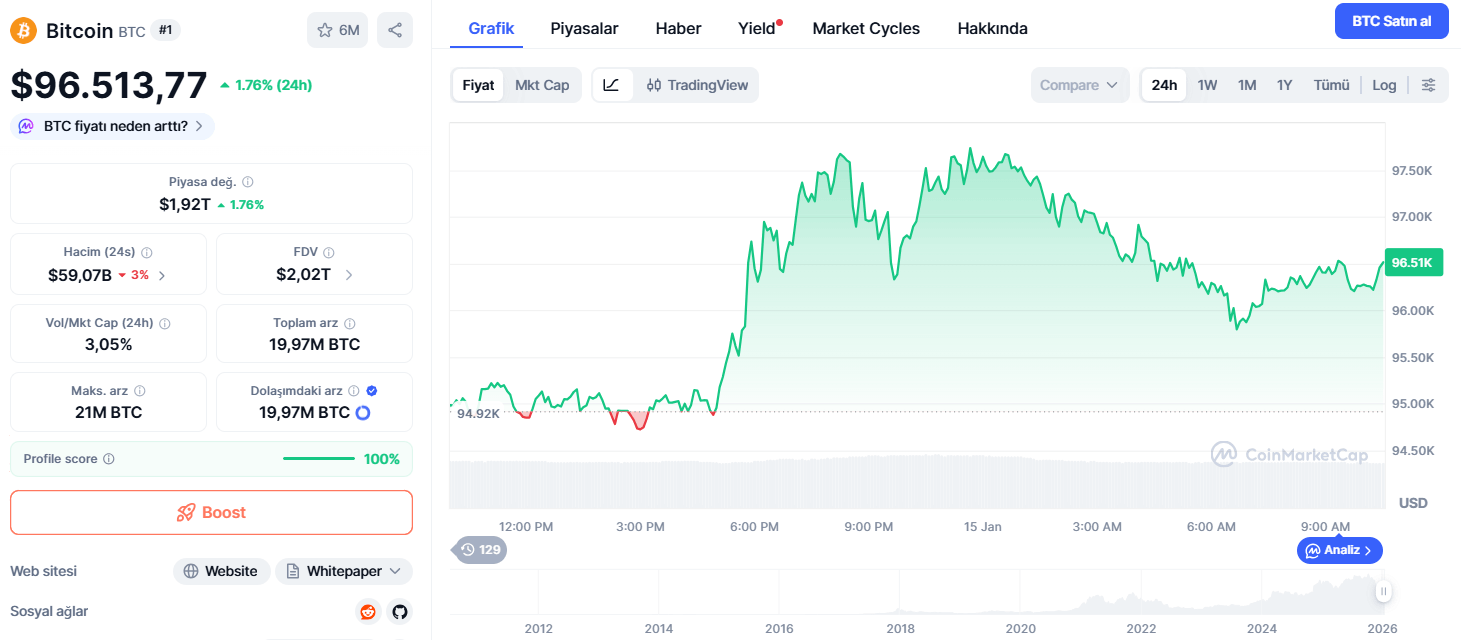Open Bitcoin's Reddit social icon
The width and height of the screenshot is (1461, 640).
pos(368,611)
